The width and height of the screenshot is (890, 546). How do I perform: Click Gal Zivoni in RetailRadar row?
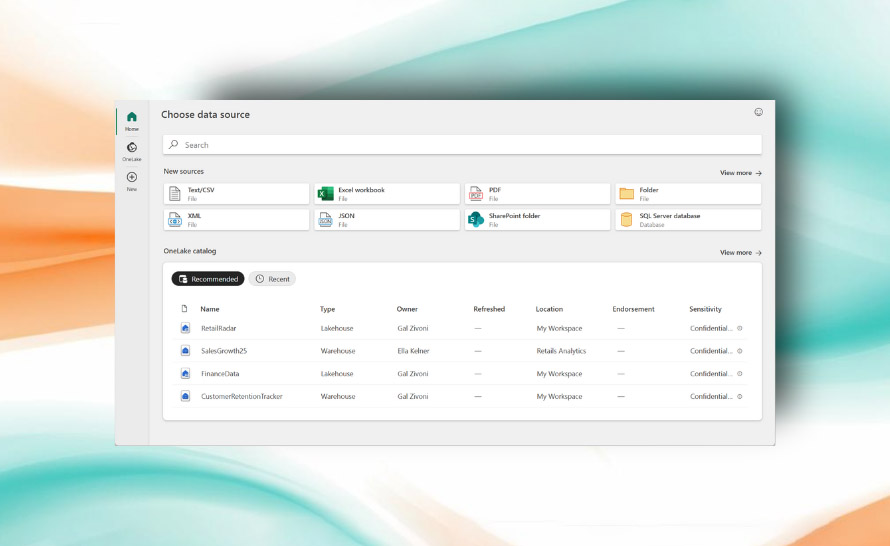pos(413,328)
